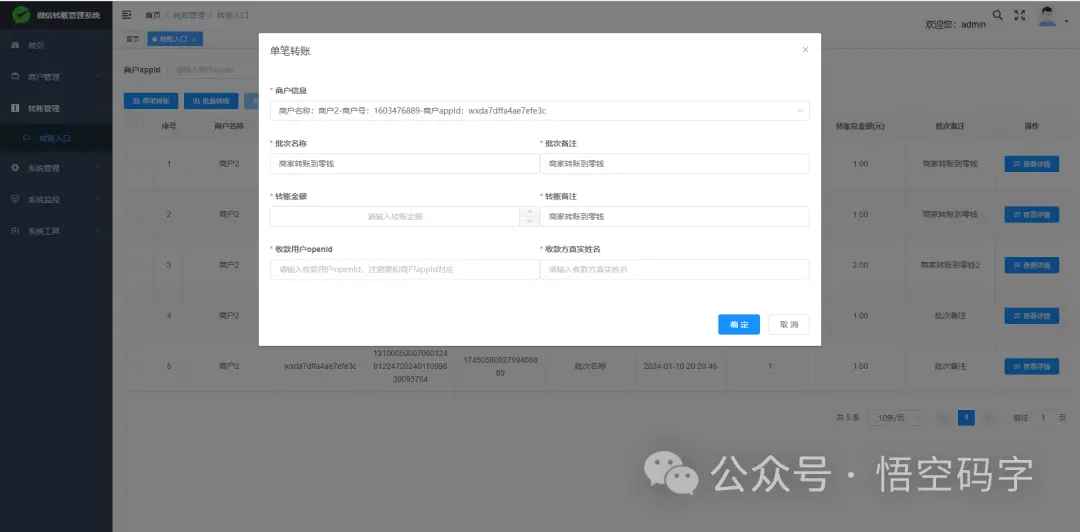Click the 欢迎您:admin text

[x=955, y=24]
